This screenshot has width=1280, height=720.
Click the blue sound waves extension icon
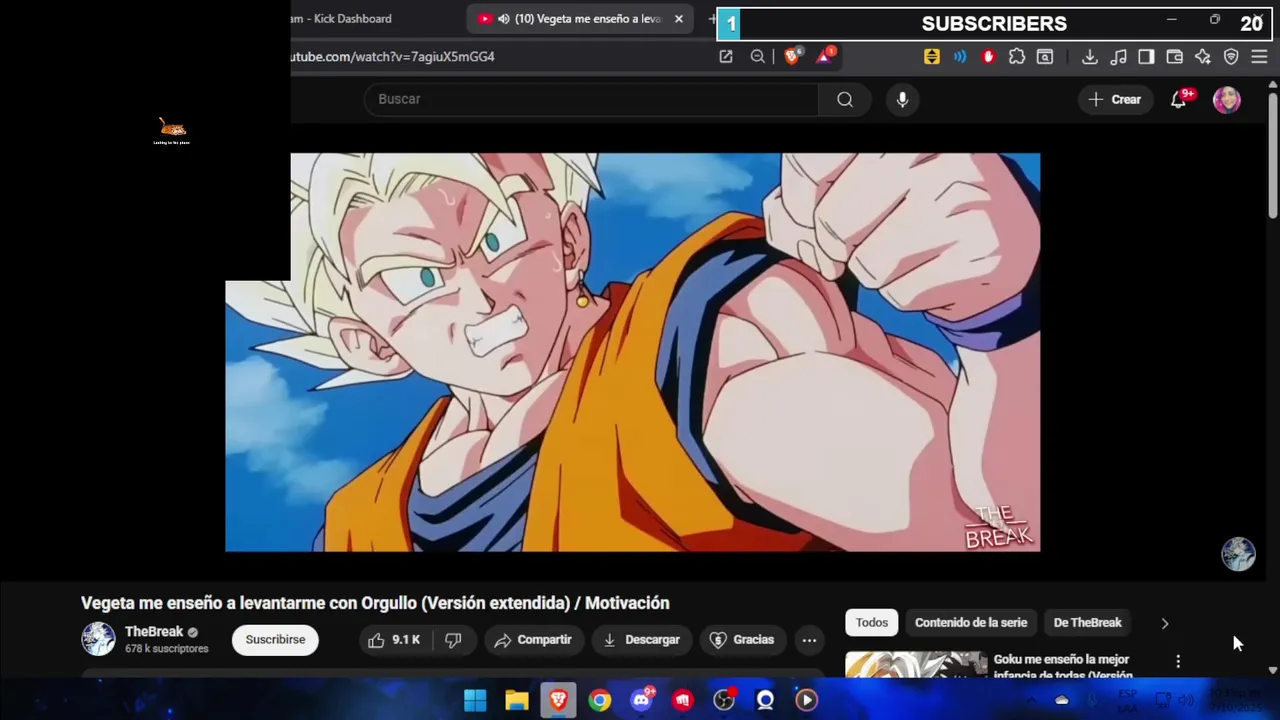[960, 57]
